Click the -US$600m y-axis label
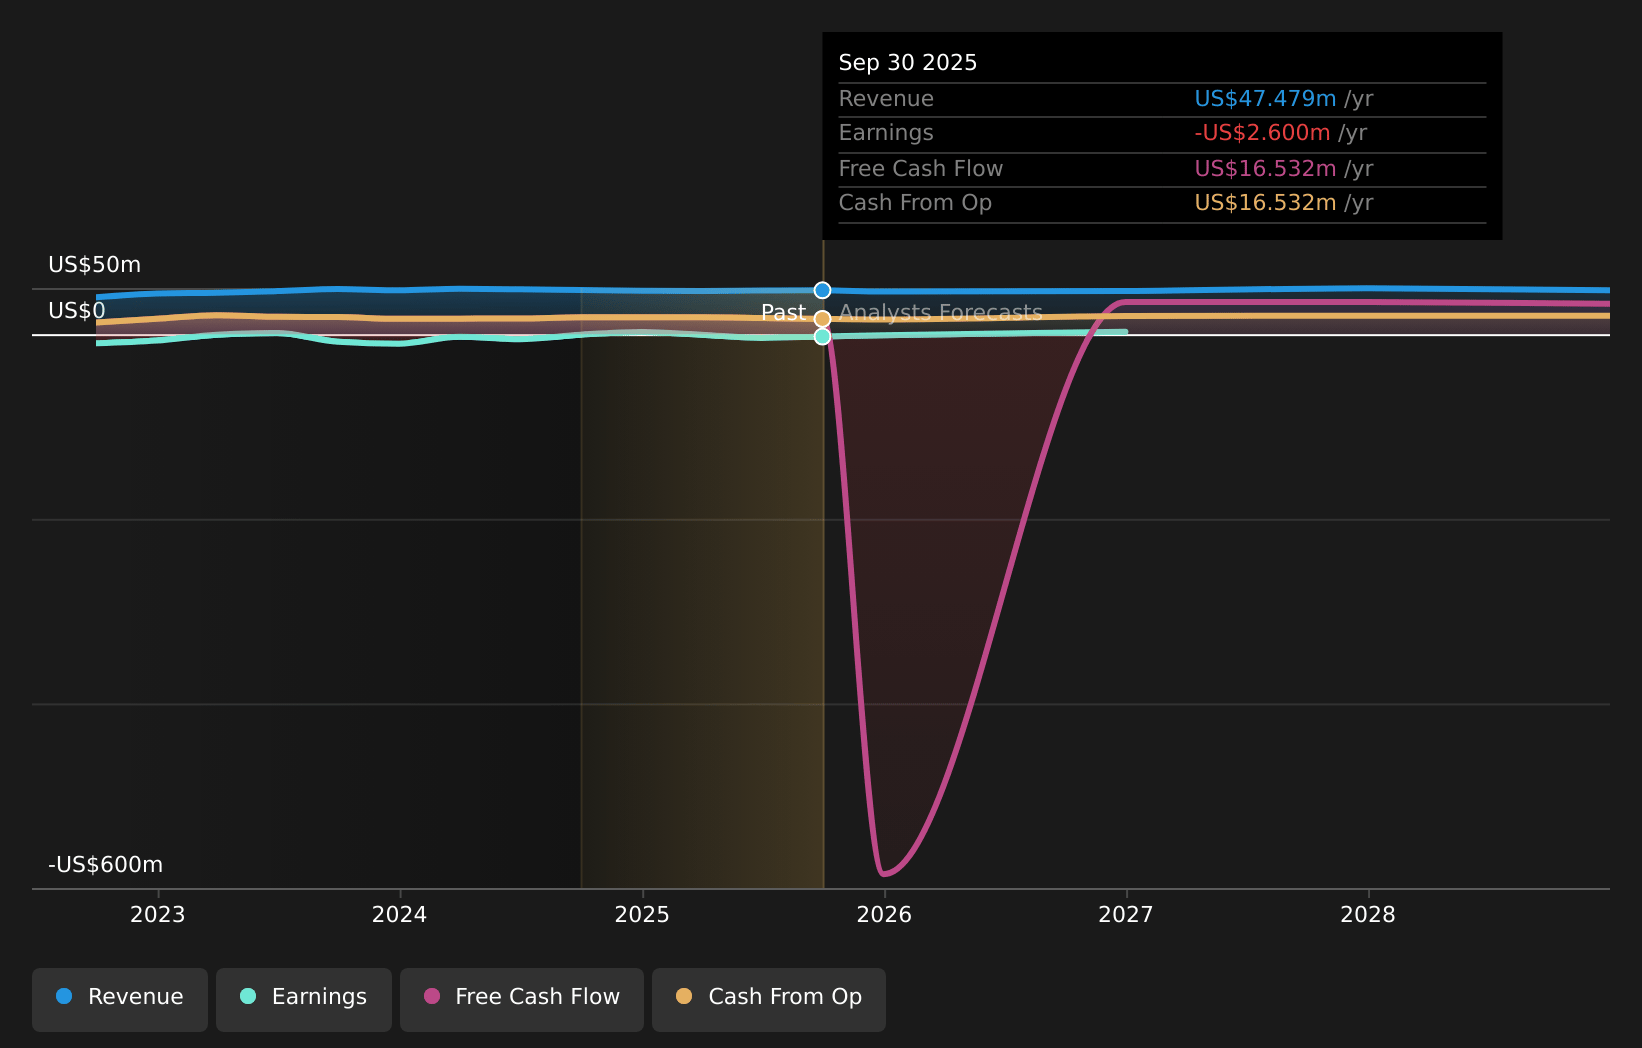This screenshot has height=1048, width=1642. (x=105, y=865)
